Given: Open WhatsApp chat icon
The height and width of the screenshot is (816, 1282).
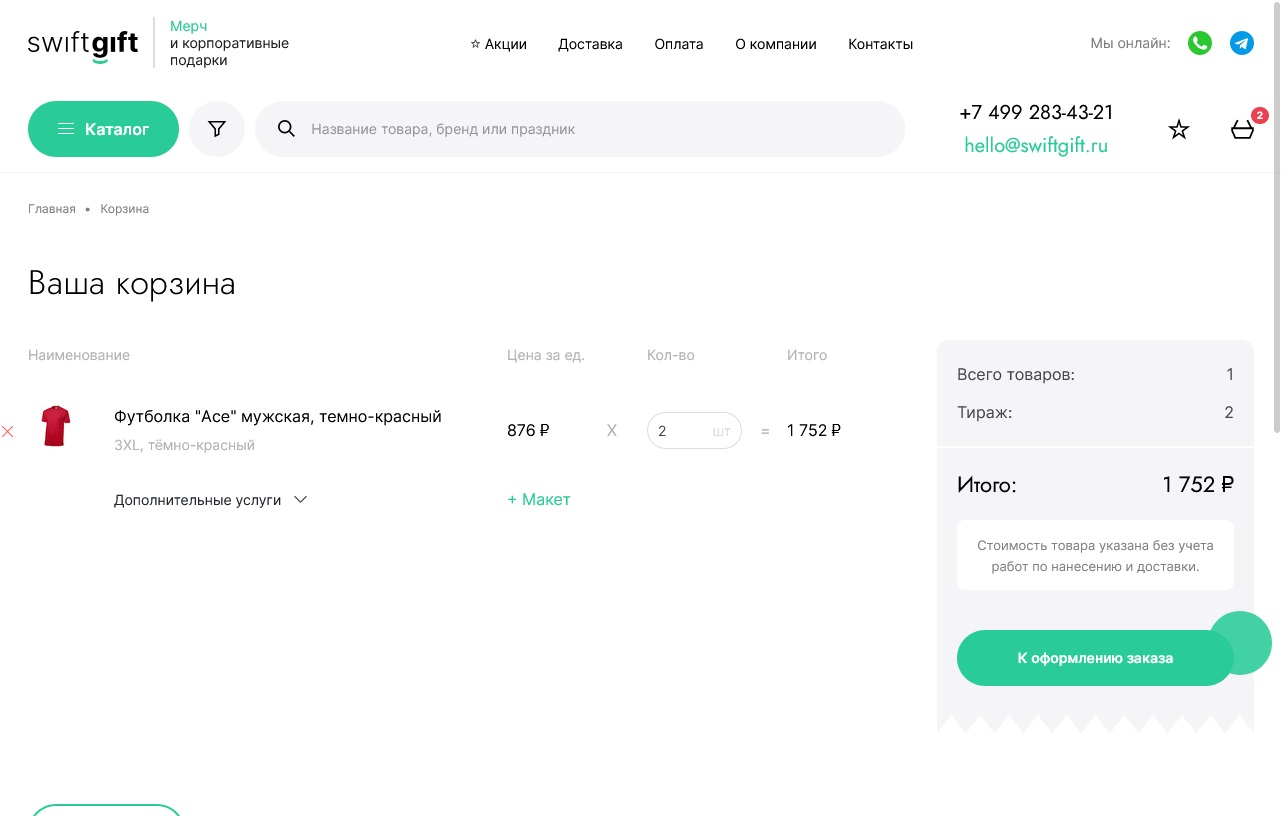Looking at the screenshot, I should click(x=1200, y=43).
